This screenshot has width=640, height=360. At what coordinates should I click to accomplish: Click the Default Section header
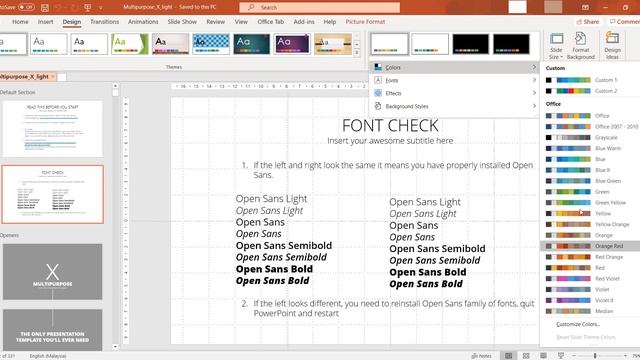18,92
